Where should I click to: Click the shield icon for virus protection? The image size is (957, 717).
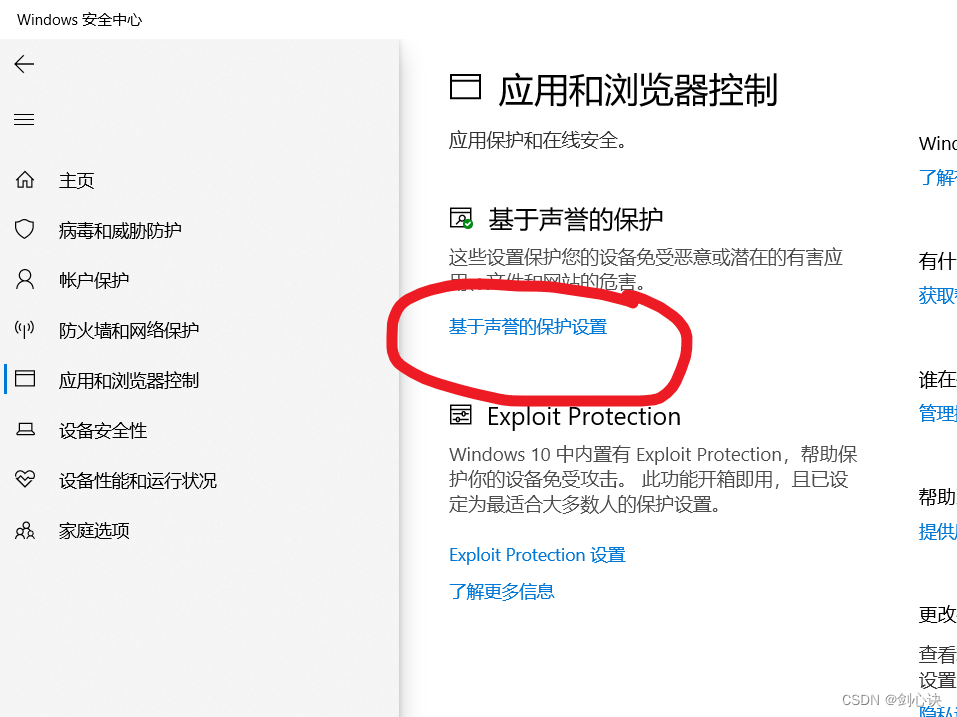(24, 229)
